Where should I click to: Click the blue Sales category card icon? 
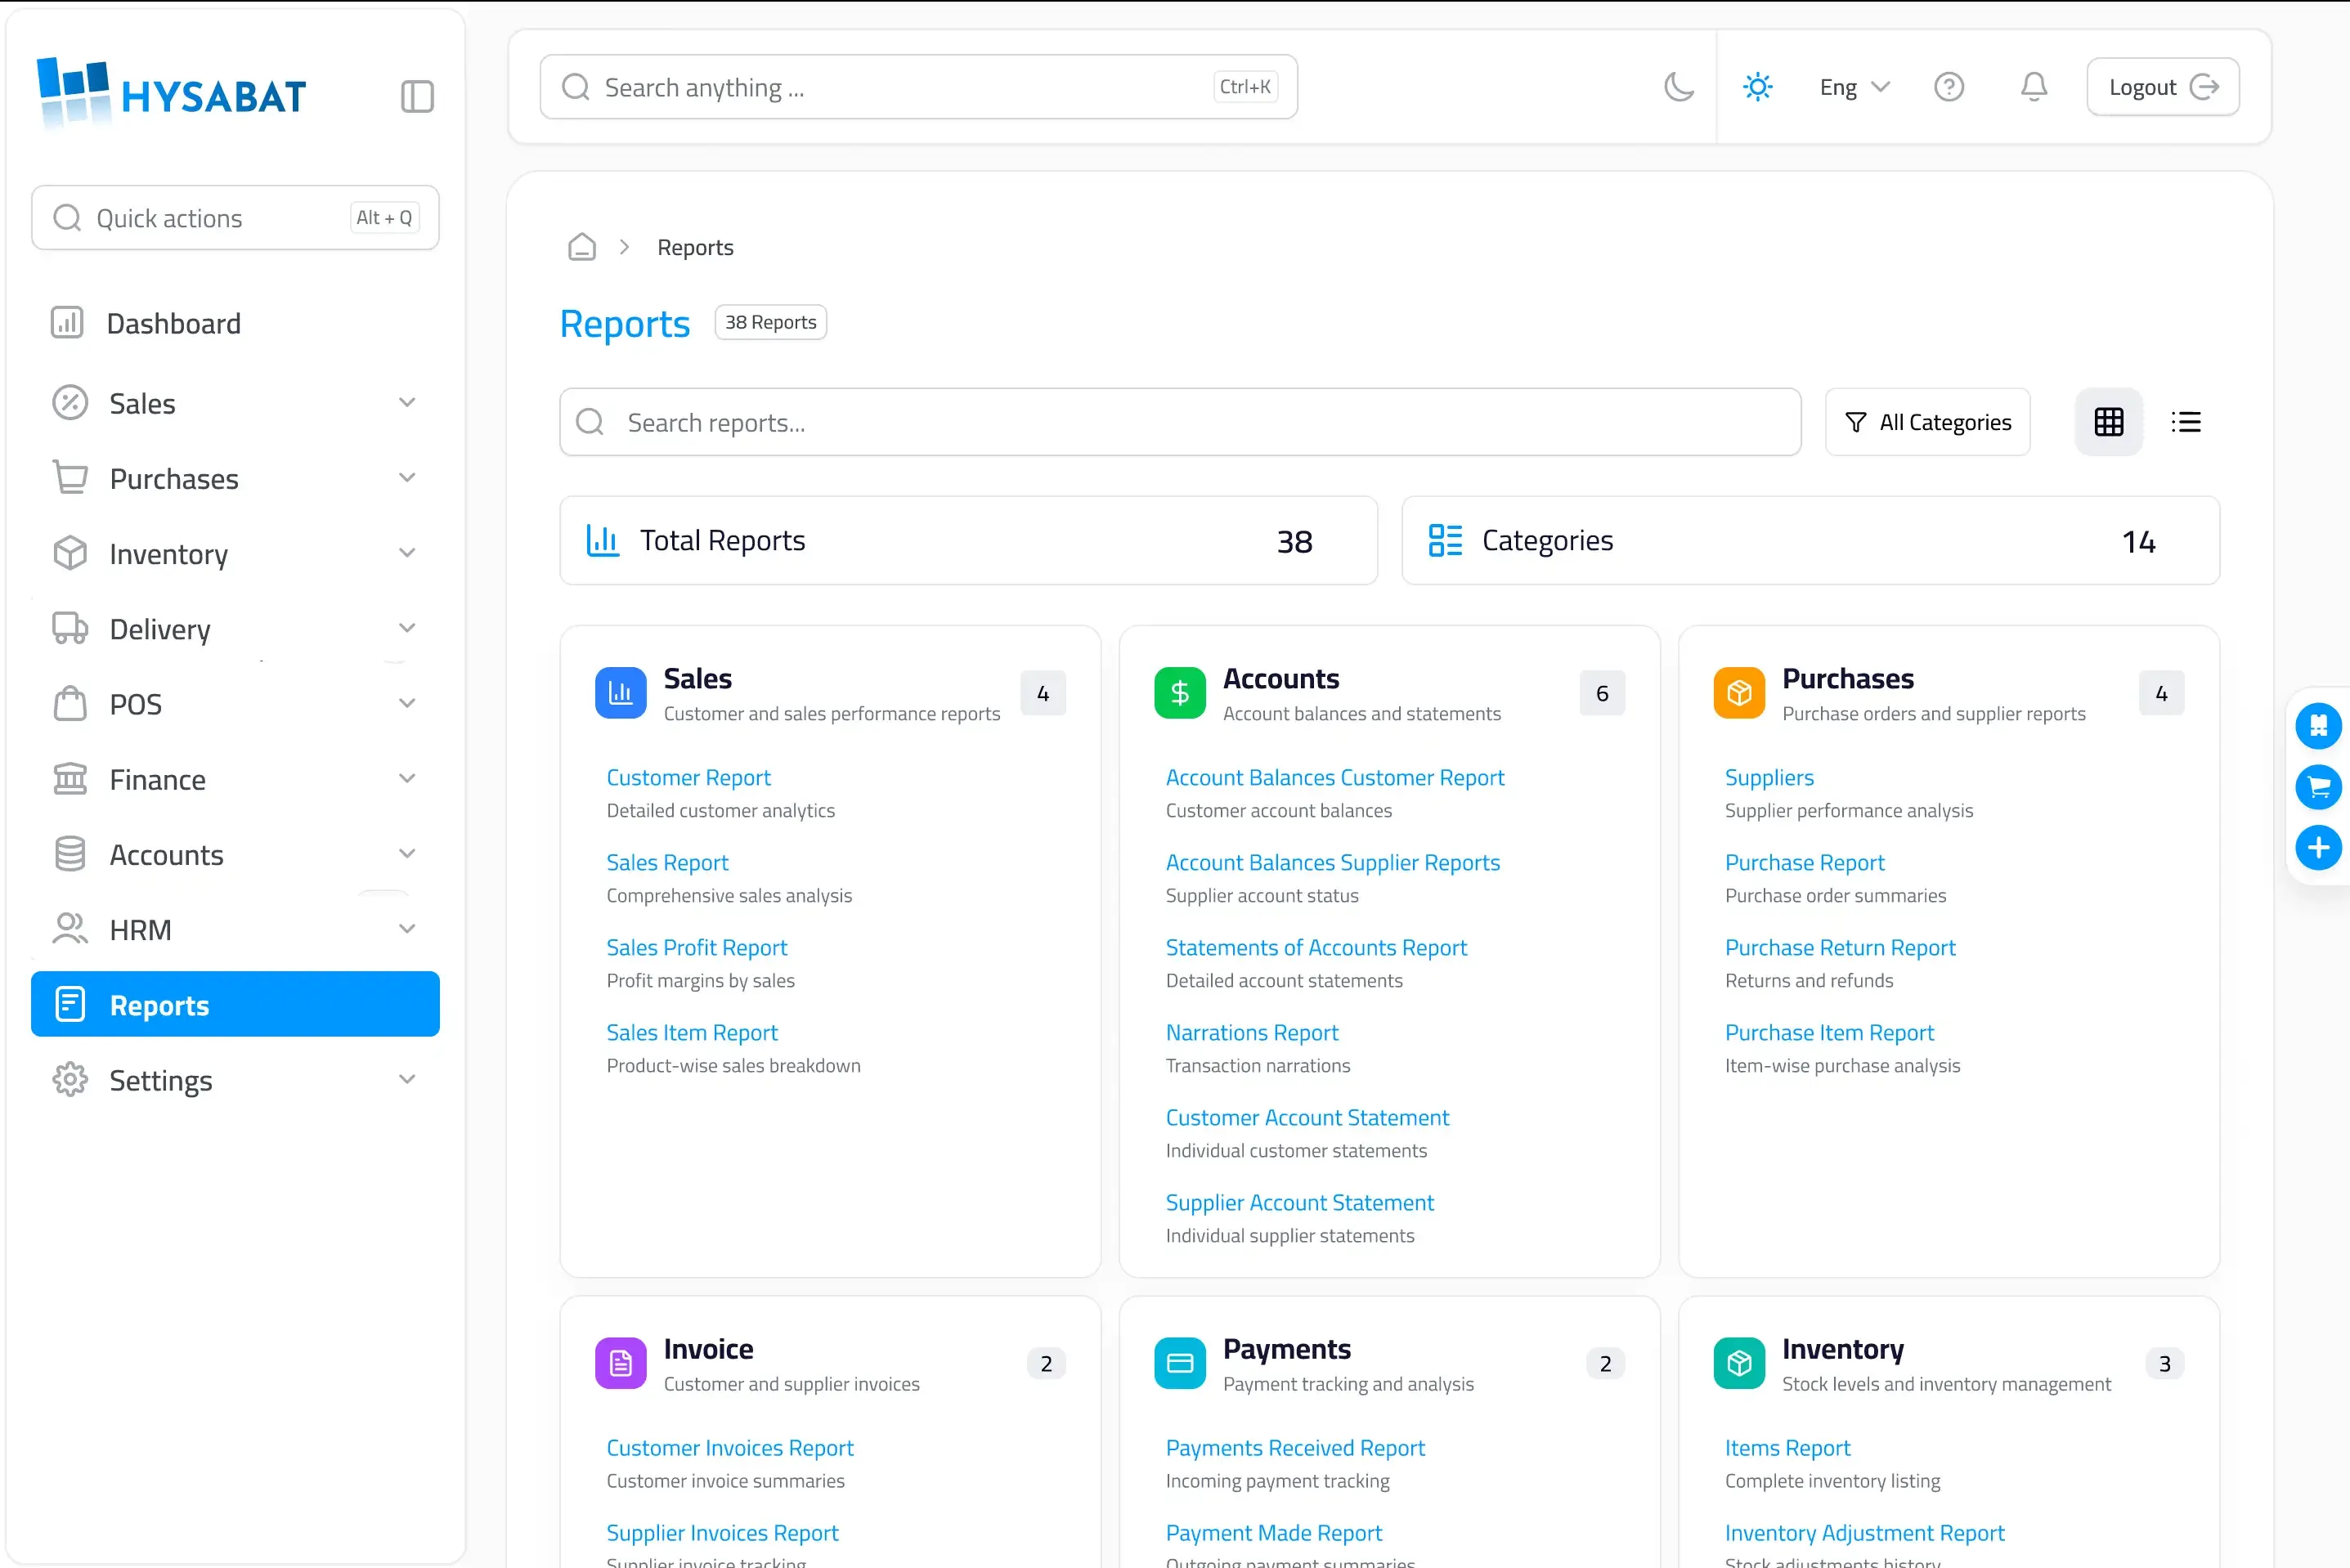620,693
